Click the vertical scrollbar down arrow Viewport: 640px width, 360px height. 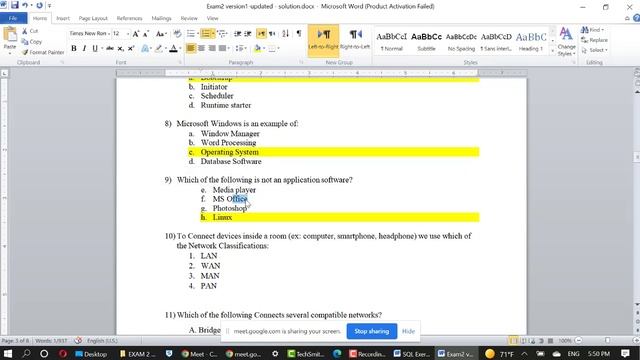[637, 304]
